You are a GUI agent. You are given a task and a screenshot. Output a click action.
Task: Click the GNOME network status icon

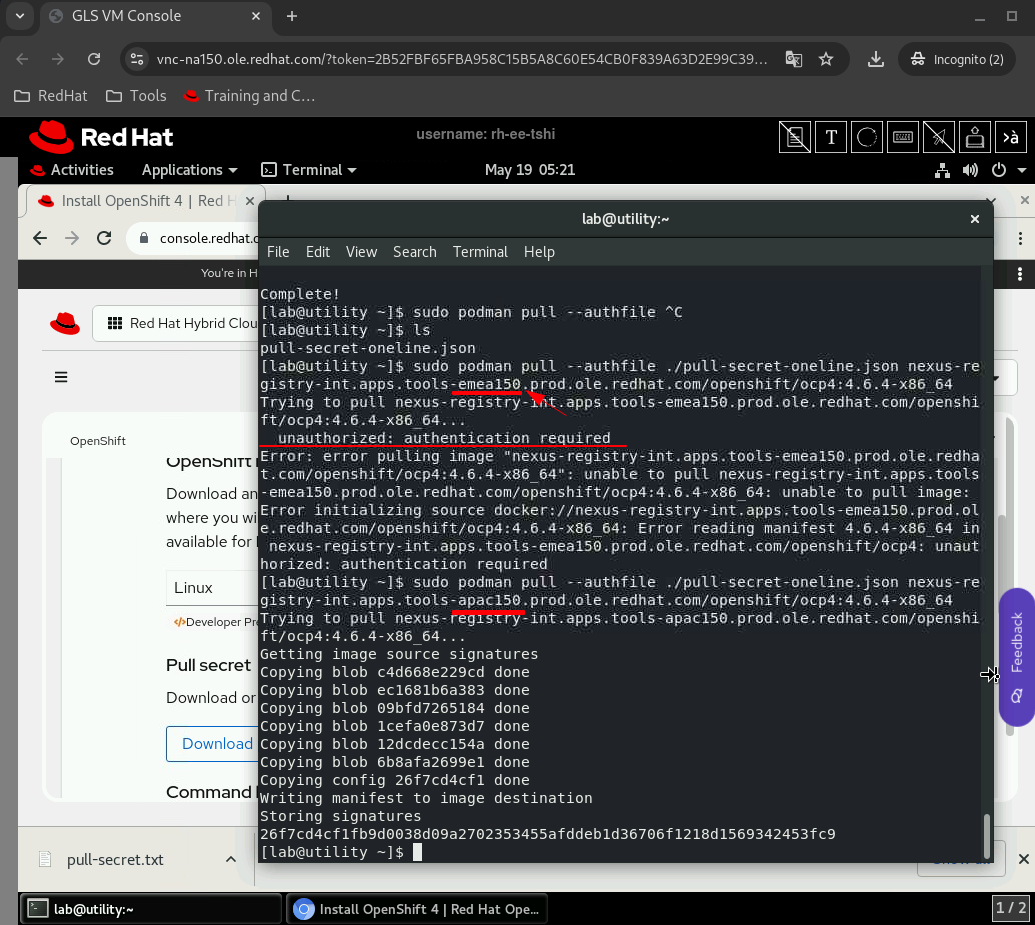(943, 170)
